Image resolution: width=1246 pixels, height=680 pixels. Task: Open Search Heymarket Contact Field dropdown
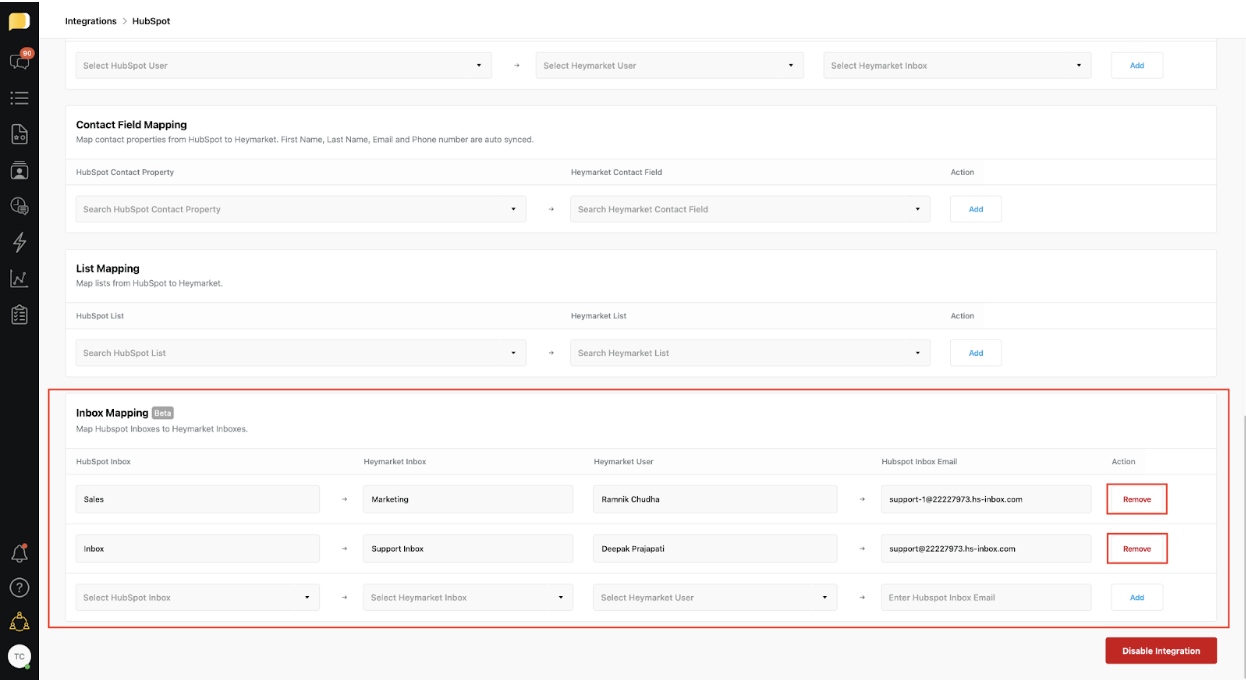pos(750,209)
